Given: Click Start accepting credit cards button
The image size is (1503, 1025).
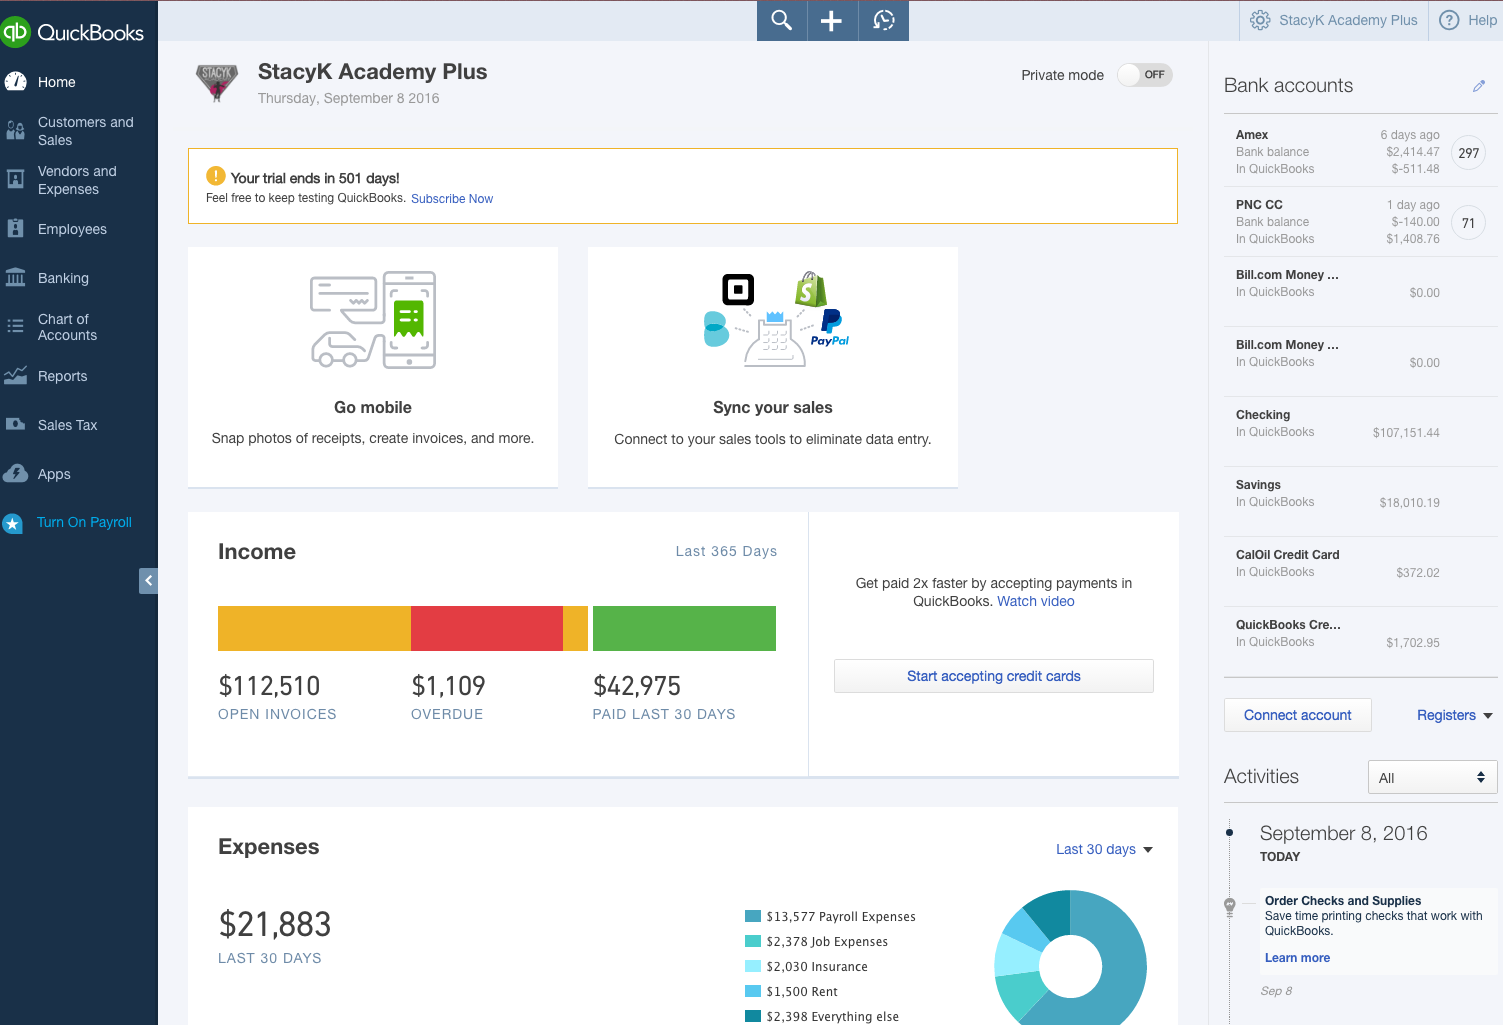Looking at the screenshot, I should tap(994, 676).
